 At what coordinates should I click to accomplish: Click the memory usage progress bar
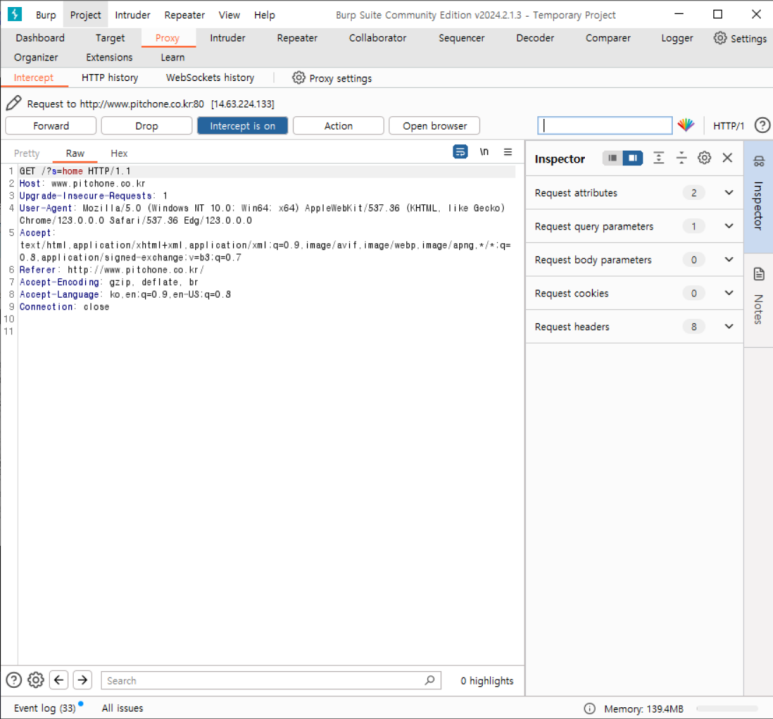(x=727, y=709)
